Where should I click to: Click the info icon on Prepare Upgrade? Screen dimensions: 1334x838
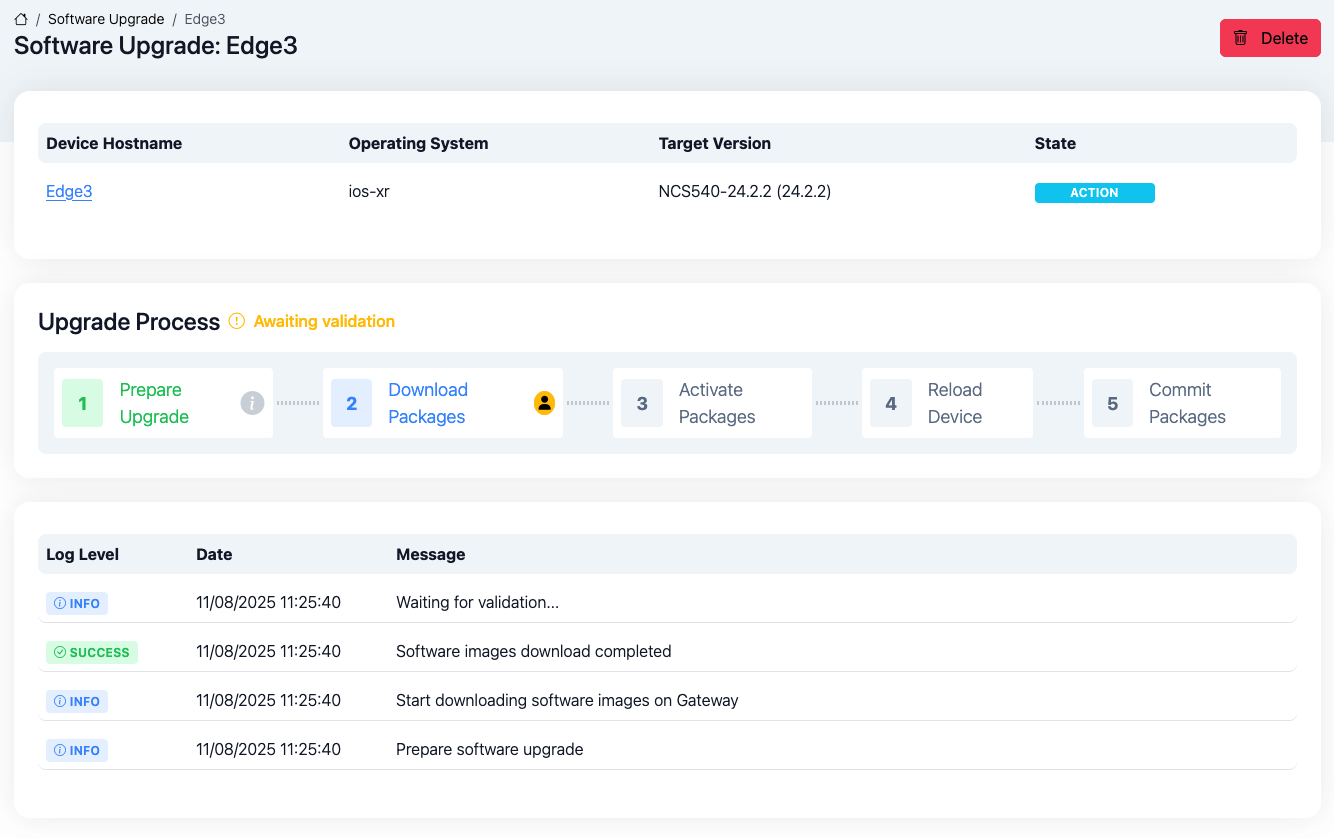[x=252, y=403]
